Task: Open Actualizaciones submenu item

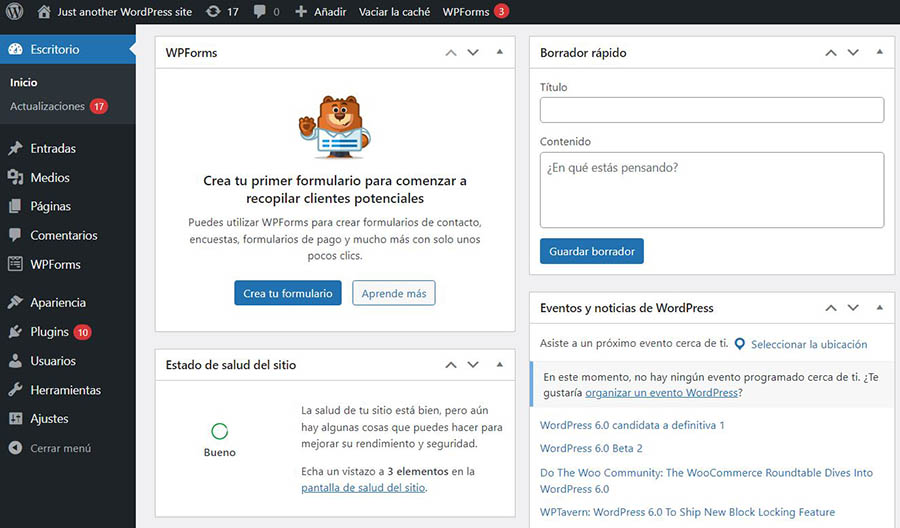Action: pos(47,106)
